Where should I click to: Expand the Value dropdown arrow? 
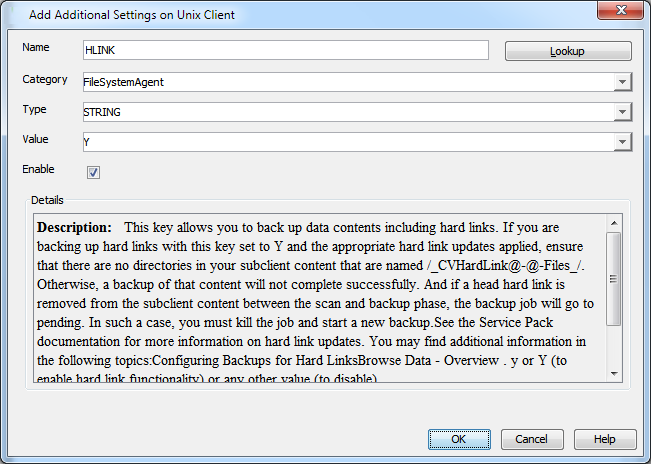click(622, 142)
